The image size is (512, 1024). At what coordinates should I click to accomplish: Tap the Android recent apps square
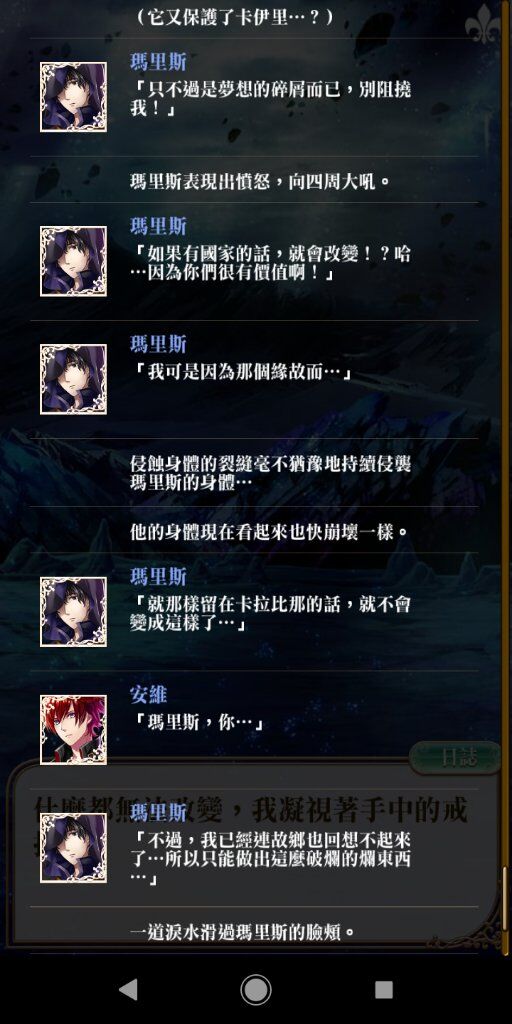384,989
